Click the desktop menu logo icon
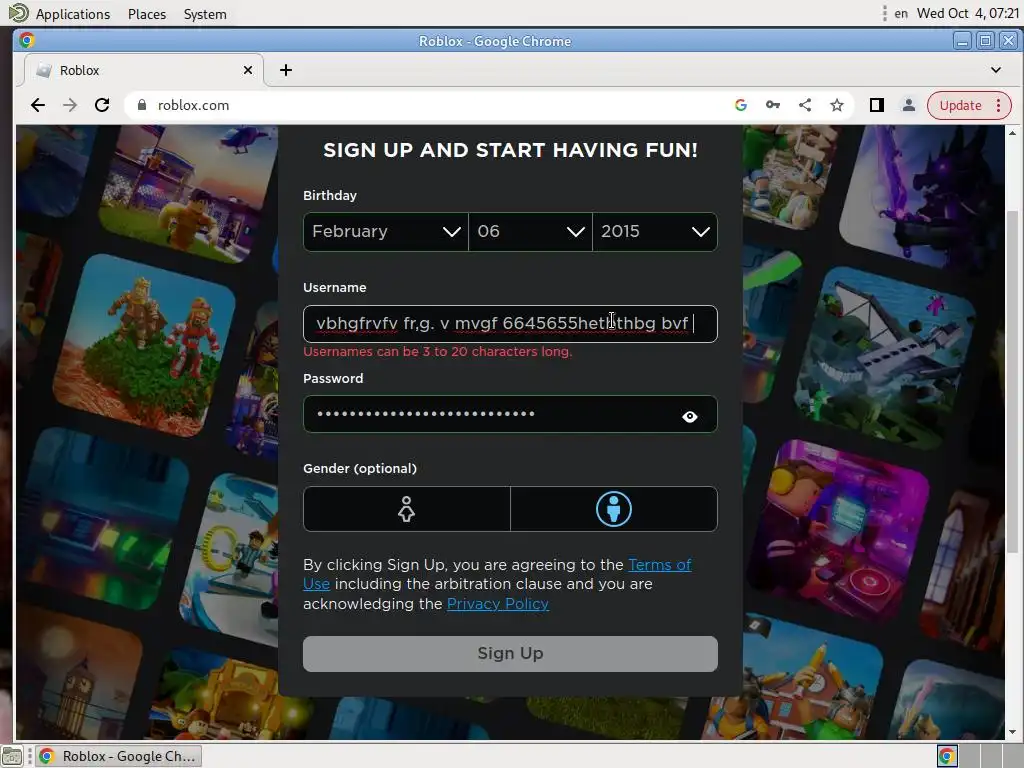The height and width of the screenshot is (768, 1024). pos(18,12)
